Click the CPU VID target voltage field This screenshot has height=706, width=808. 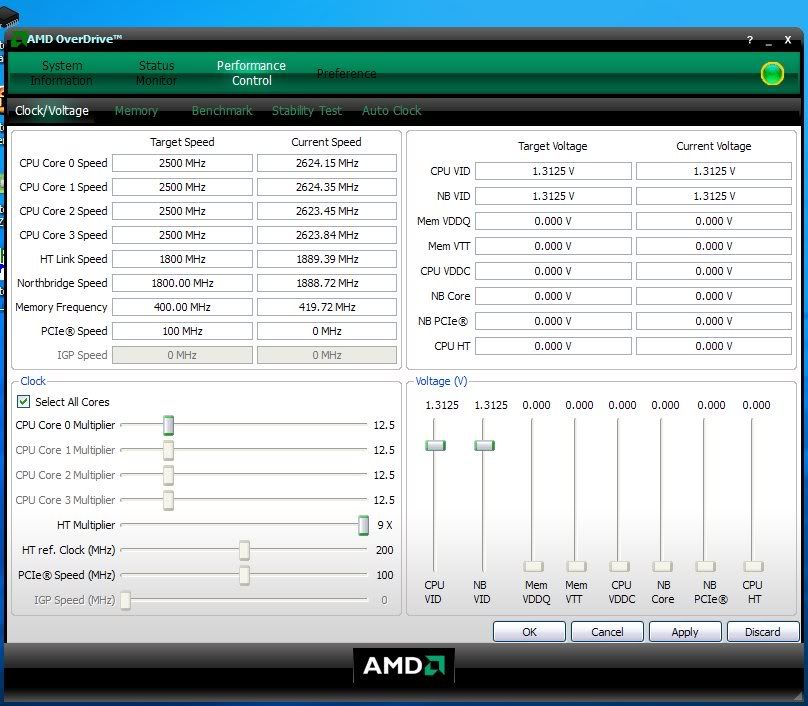(x=553, y=171)
